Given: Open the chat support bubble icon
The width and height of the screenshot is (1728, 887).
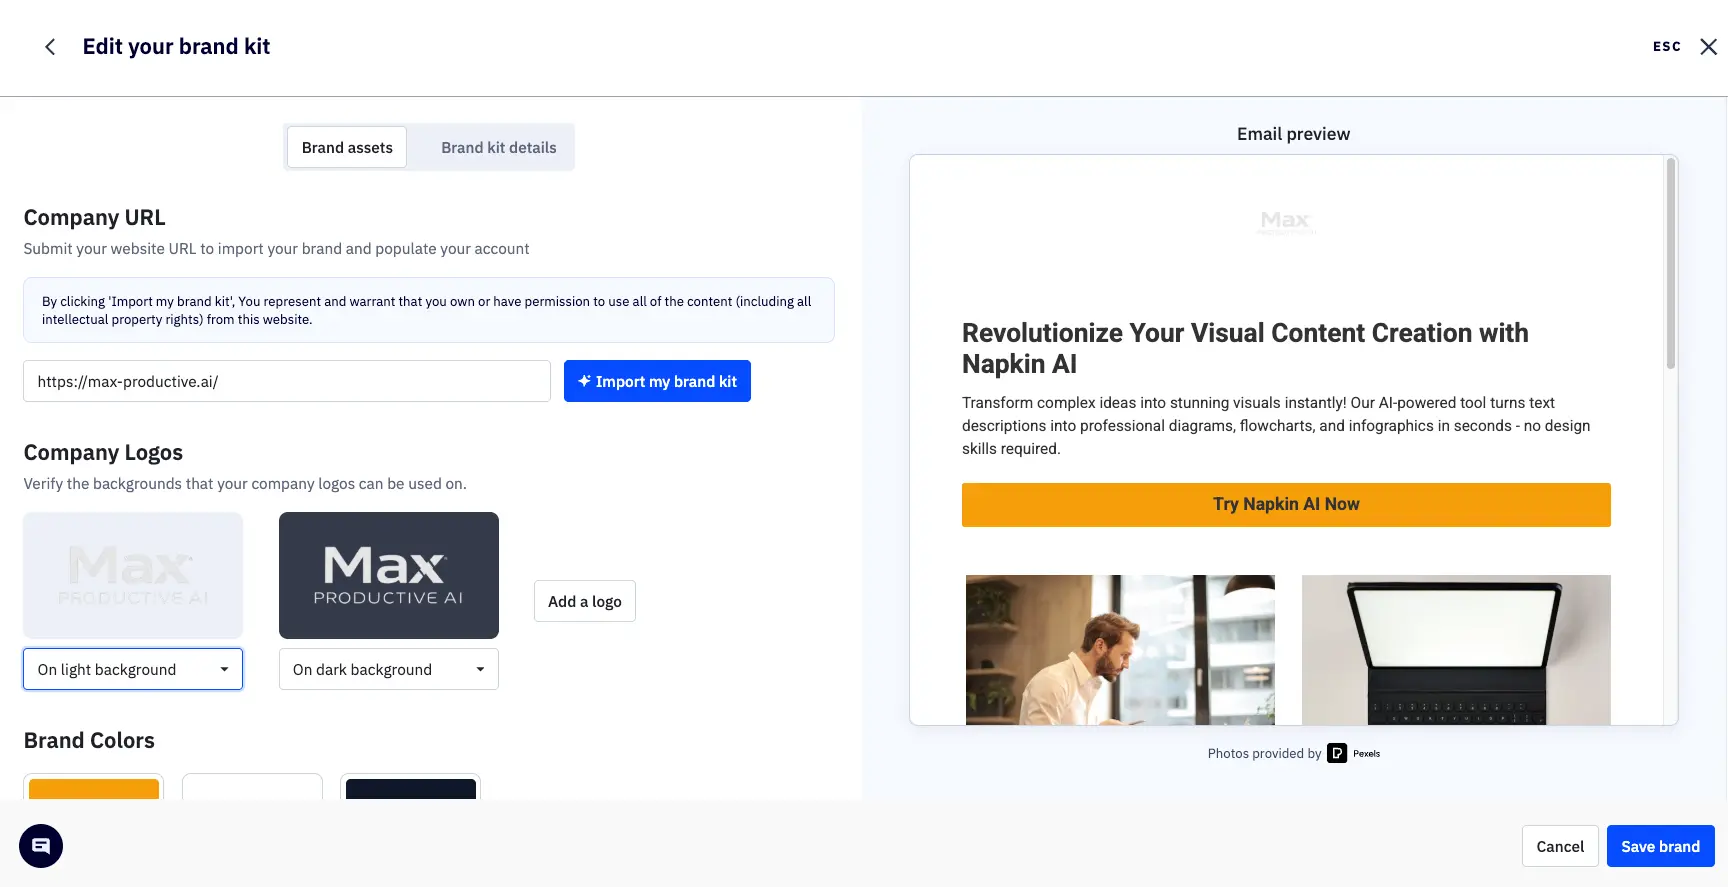Looking at the screenshot, I should click(41, 846).
